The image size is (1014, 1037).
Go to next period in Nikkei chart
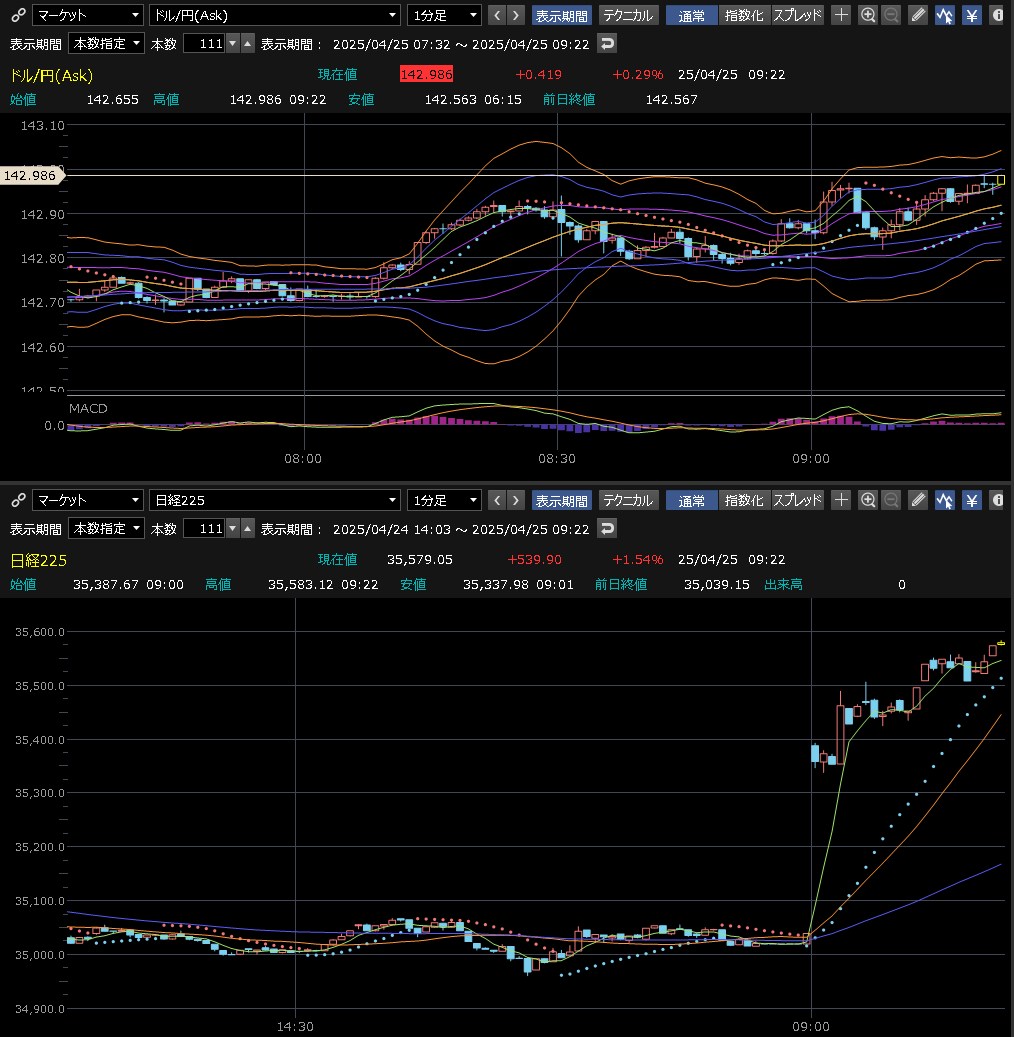point(516,500)
